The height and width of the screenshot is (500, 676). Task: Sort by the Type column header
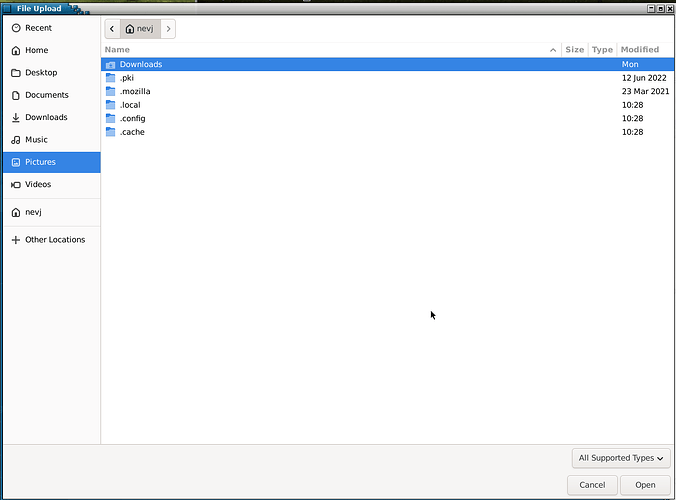pos(602,50)
